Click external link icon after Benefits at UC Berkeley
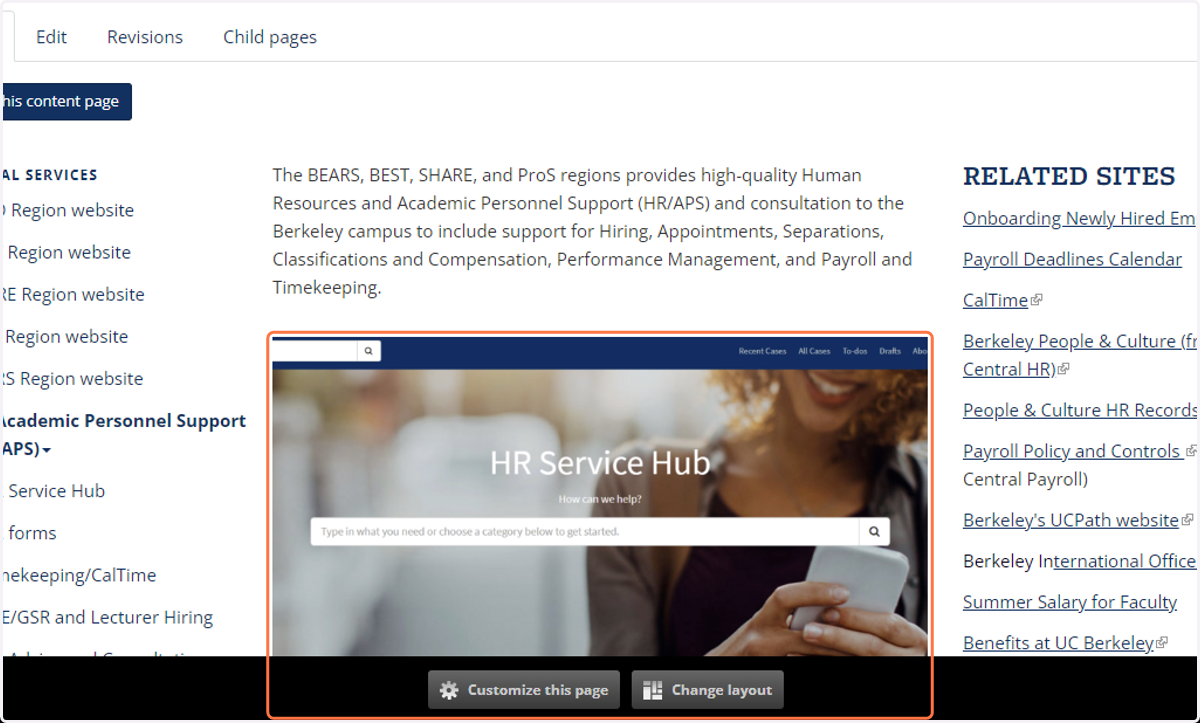This screenshot has width=1200, height=723. click(x=1162, y=643)
